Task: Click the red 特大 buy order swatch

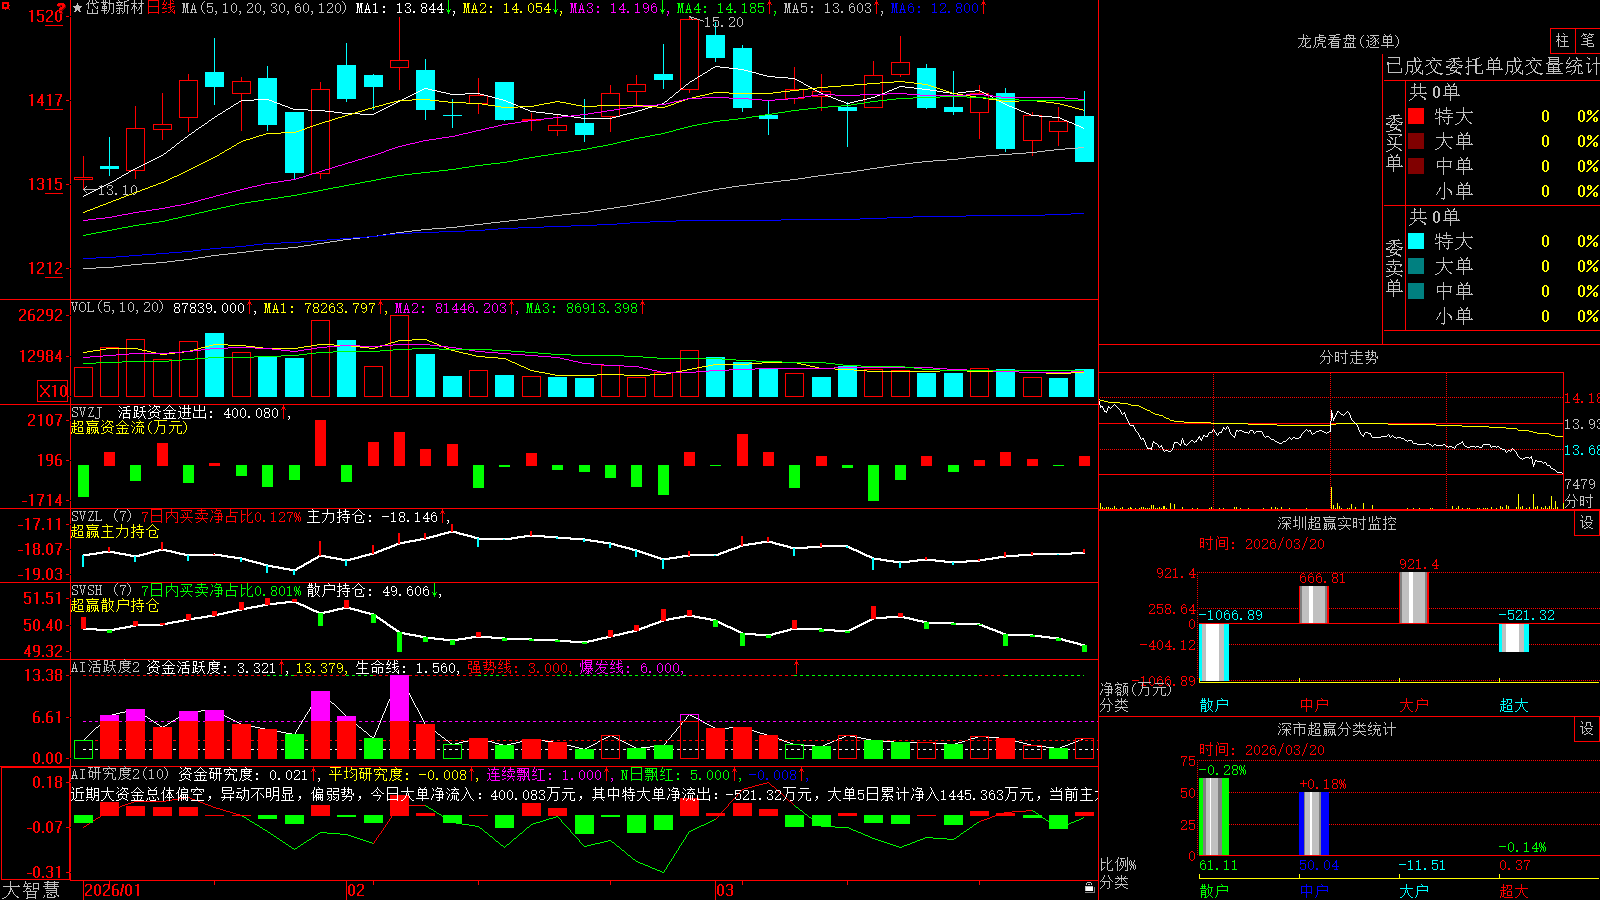Action: 1416,116
